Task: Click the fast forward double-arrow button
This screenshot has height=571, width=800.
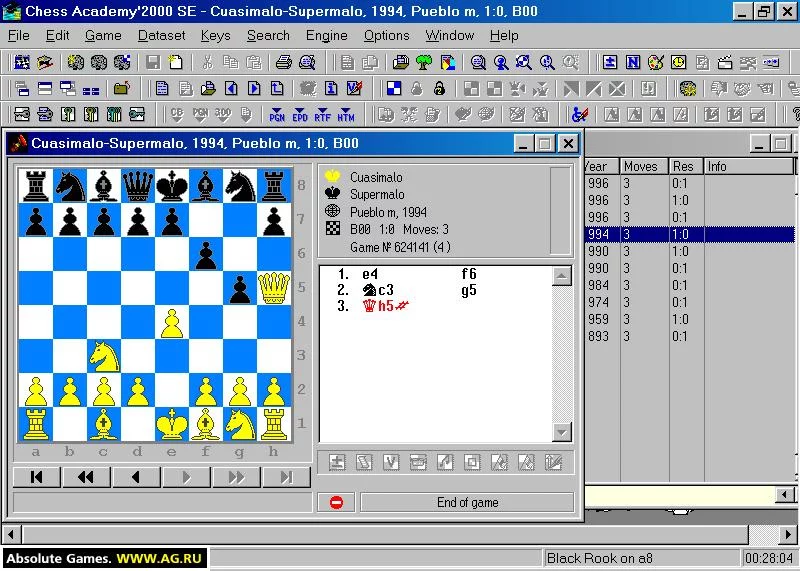Action: [236, 477]
